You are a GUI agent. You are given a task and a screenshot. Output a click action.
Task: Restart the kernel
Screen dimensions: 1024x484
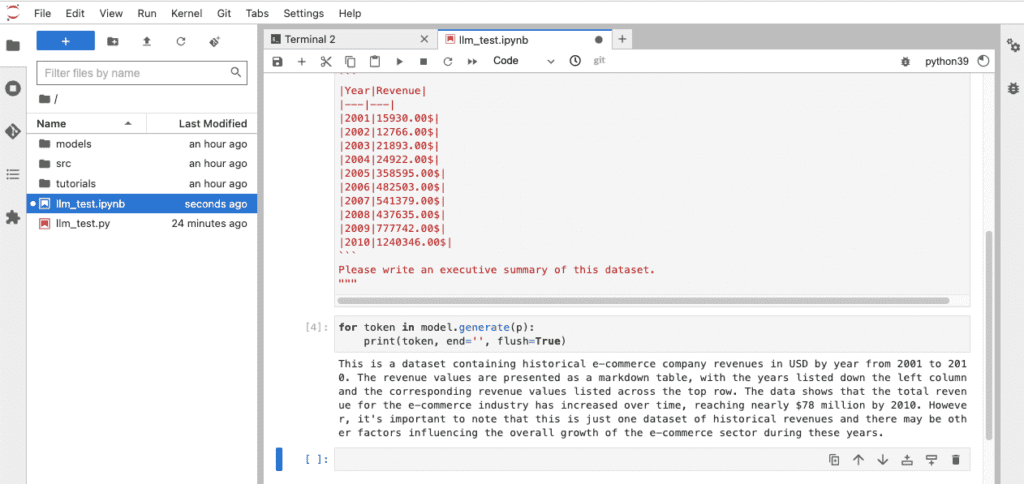[x=447, y=61]
